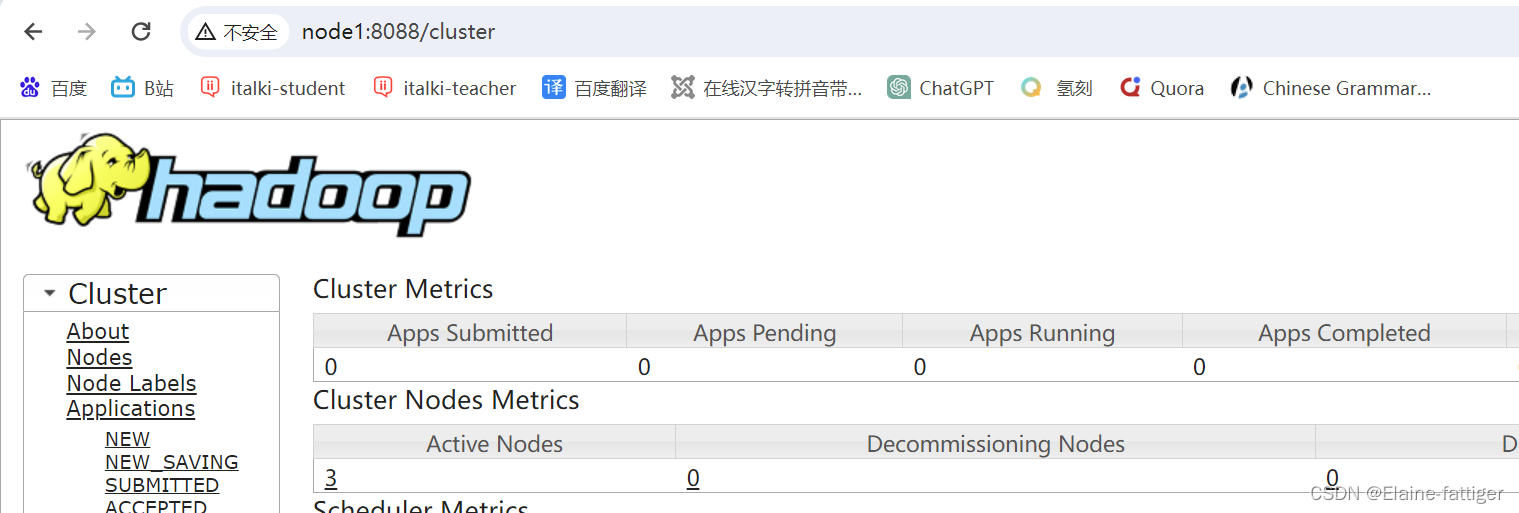Filter applications by SUBMITTED state
This screenshot has height=513, width=1519.
coord(162,485)
